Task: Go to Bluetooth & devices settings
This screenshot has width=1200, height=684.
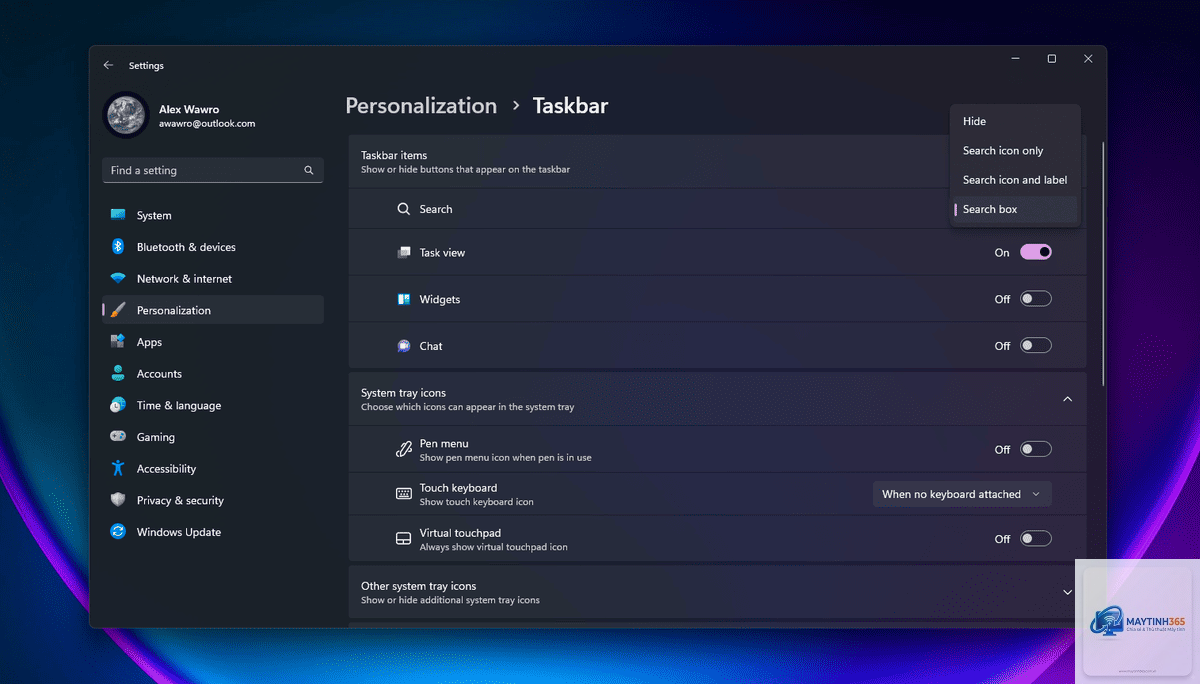Action: pos(213,247)
